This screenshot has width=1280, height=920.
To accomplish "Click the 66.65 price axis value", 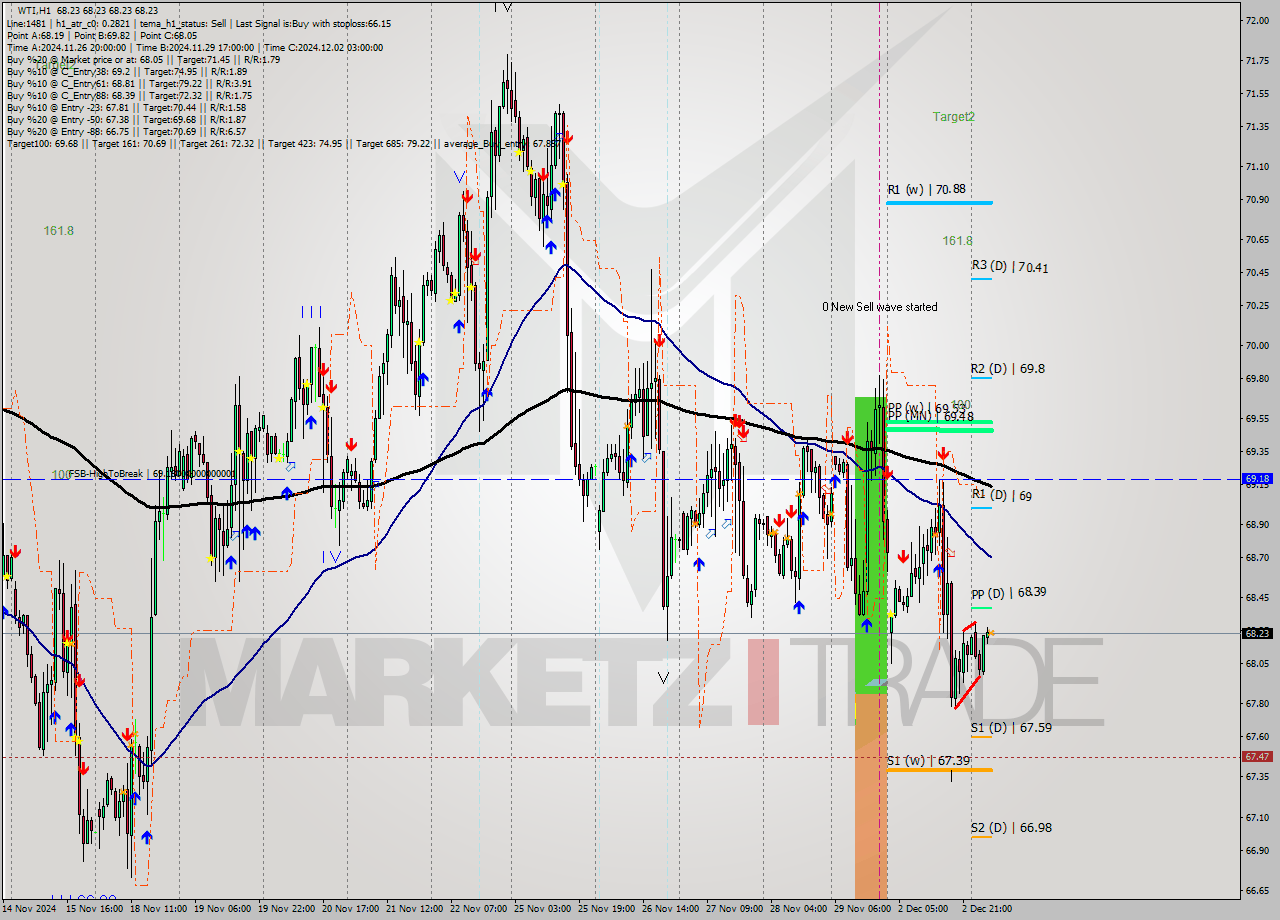I will [x=1257, y=890].
